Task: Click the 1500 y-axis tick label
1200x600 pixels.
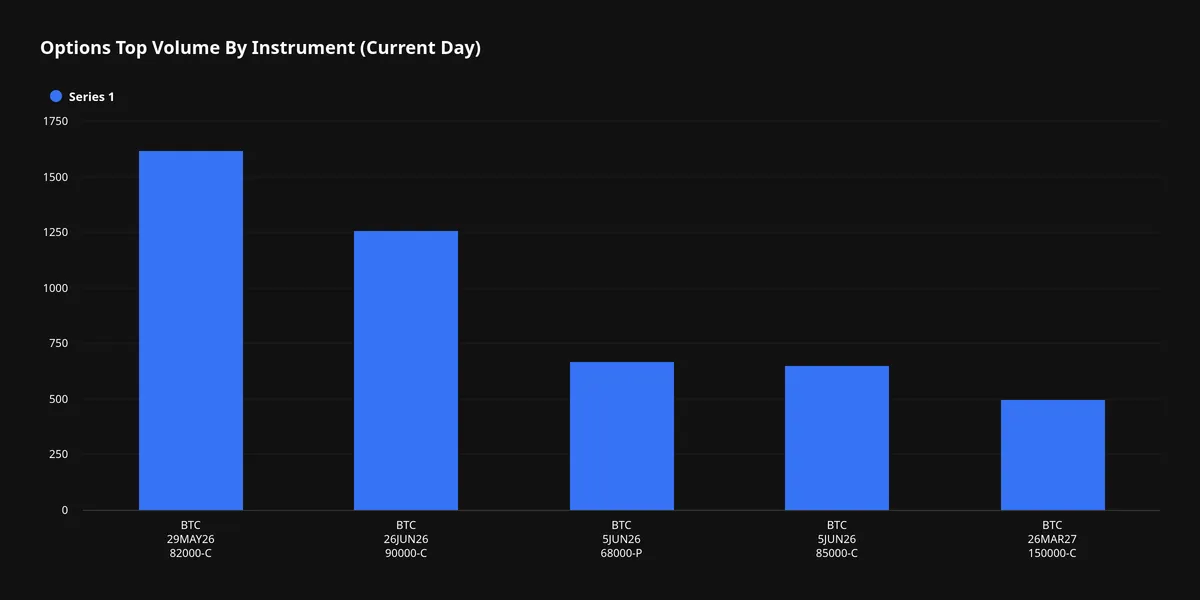Action: (56, 177)
